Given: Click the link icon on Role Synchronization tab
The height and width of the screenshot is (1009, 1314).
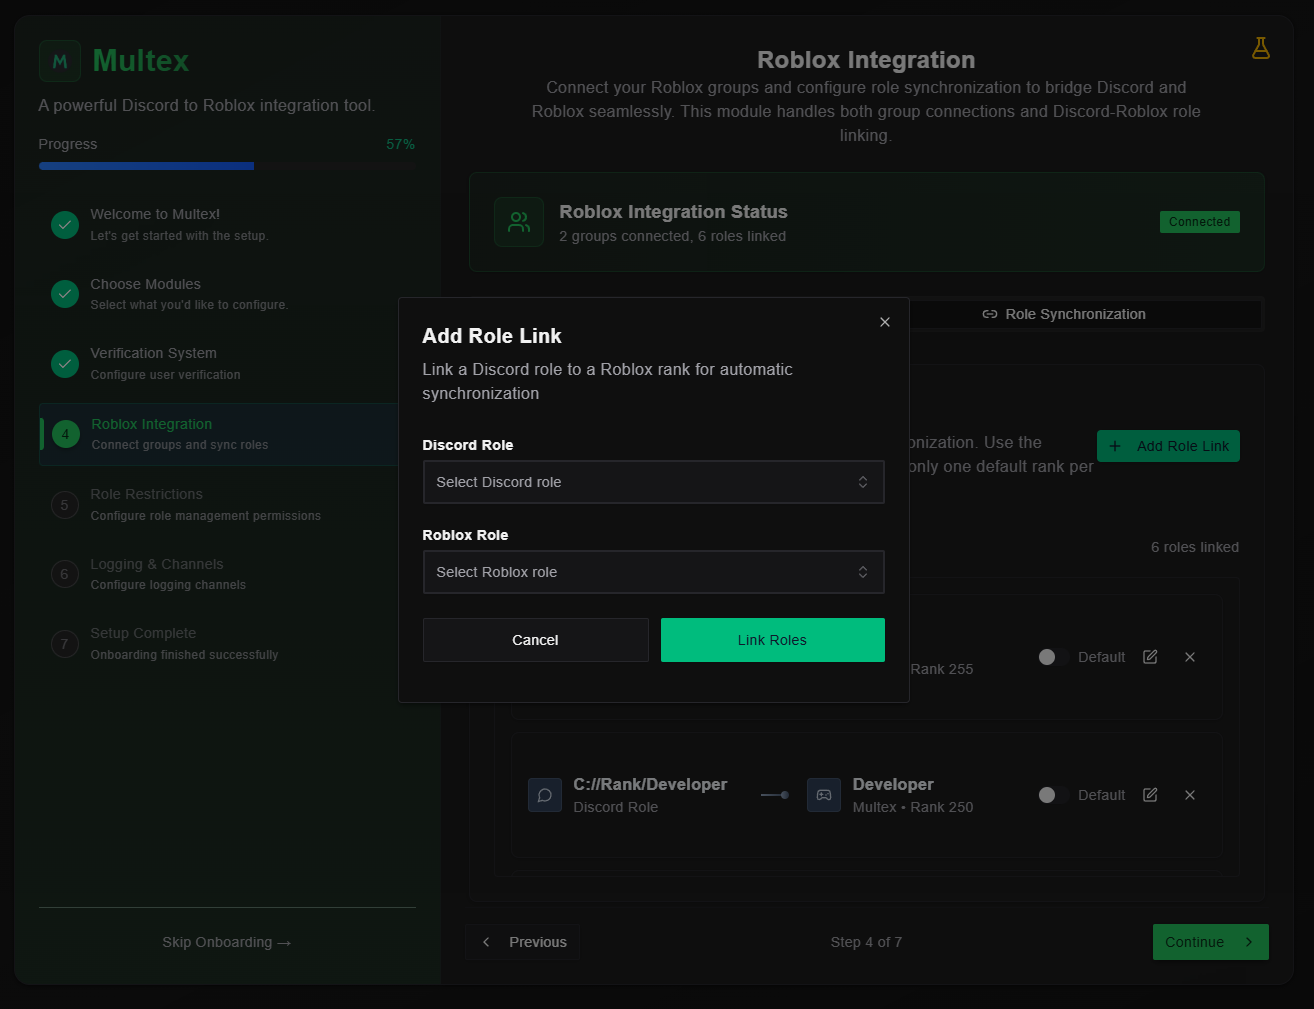Looking at the screenshot, I should pos(990,314).
